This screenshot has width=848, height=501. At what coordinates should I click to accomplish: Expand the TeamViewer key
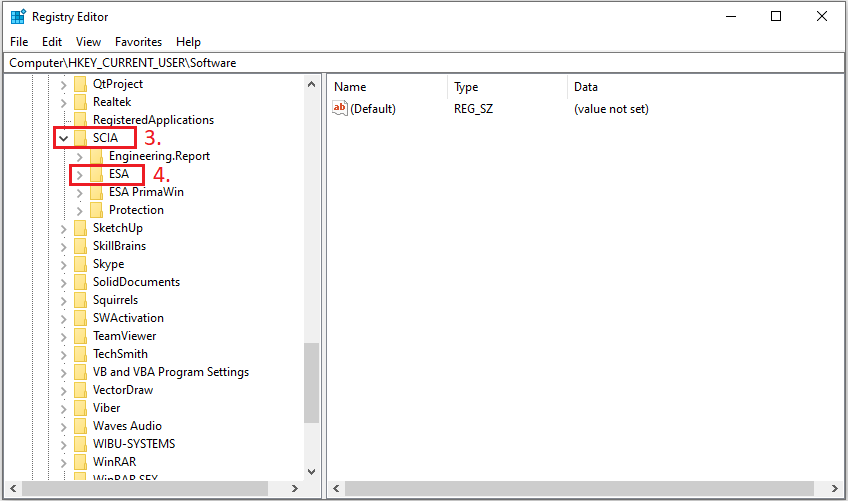coord(63,336)
